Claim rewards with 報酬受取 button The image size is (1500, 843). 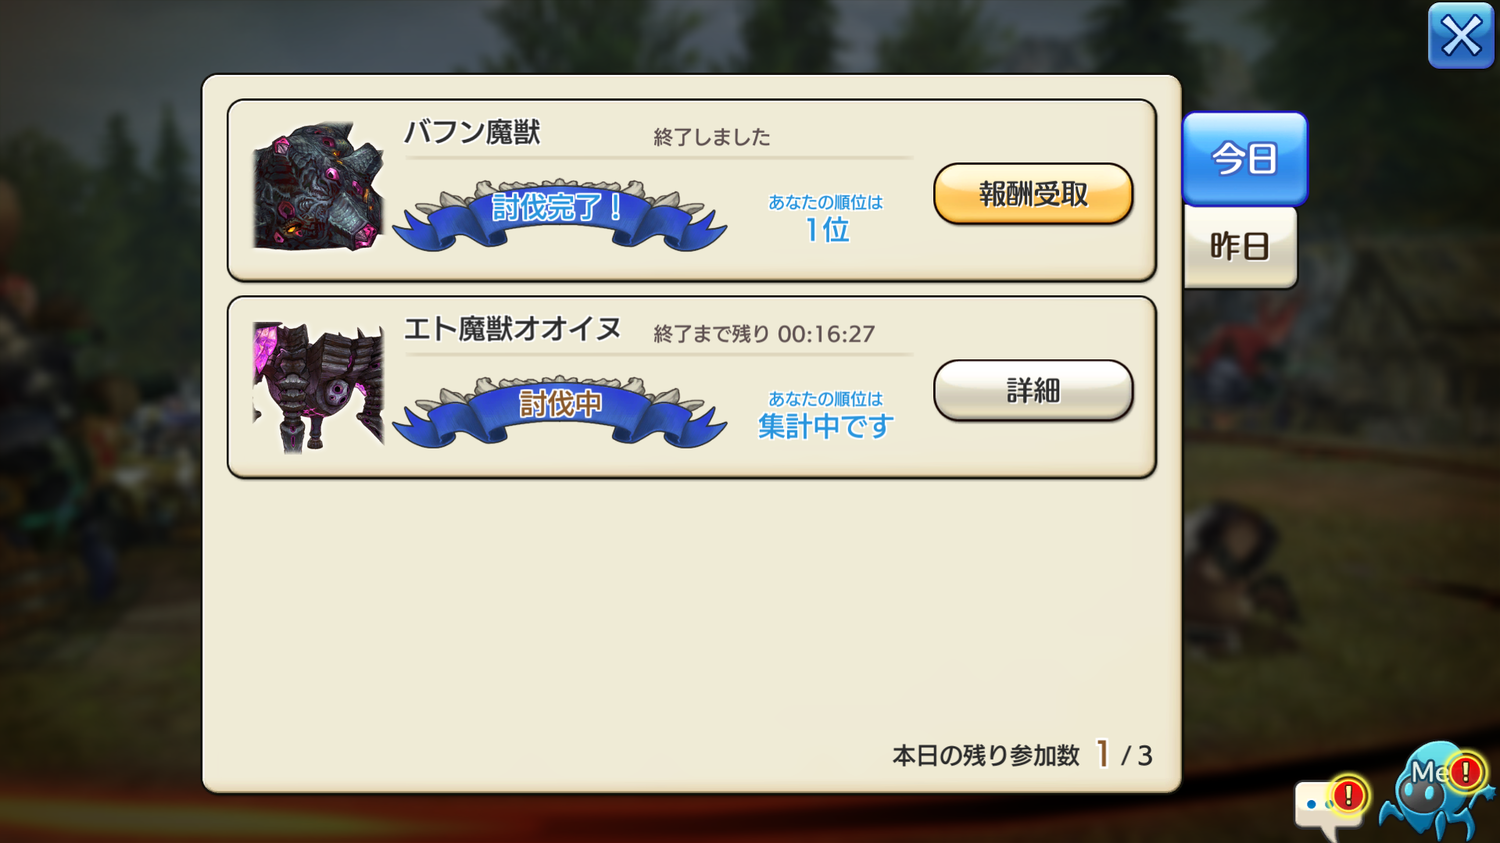click(x=1033, y=194)
